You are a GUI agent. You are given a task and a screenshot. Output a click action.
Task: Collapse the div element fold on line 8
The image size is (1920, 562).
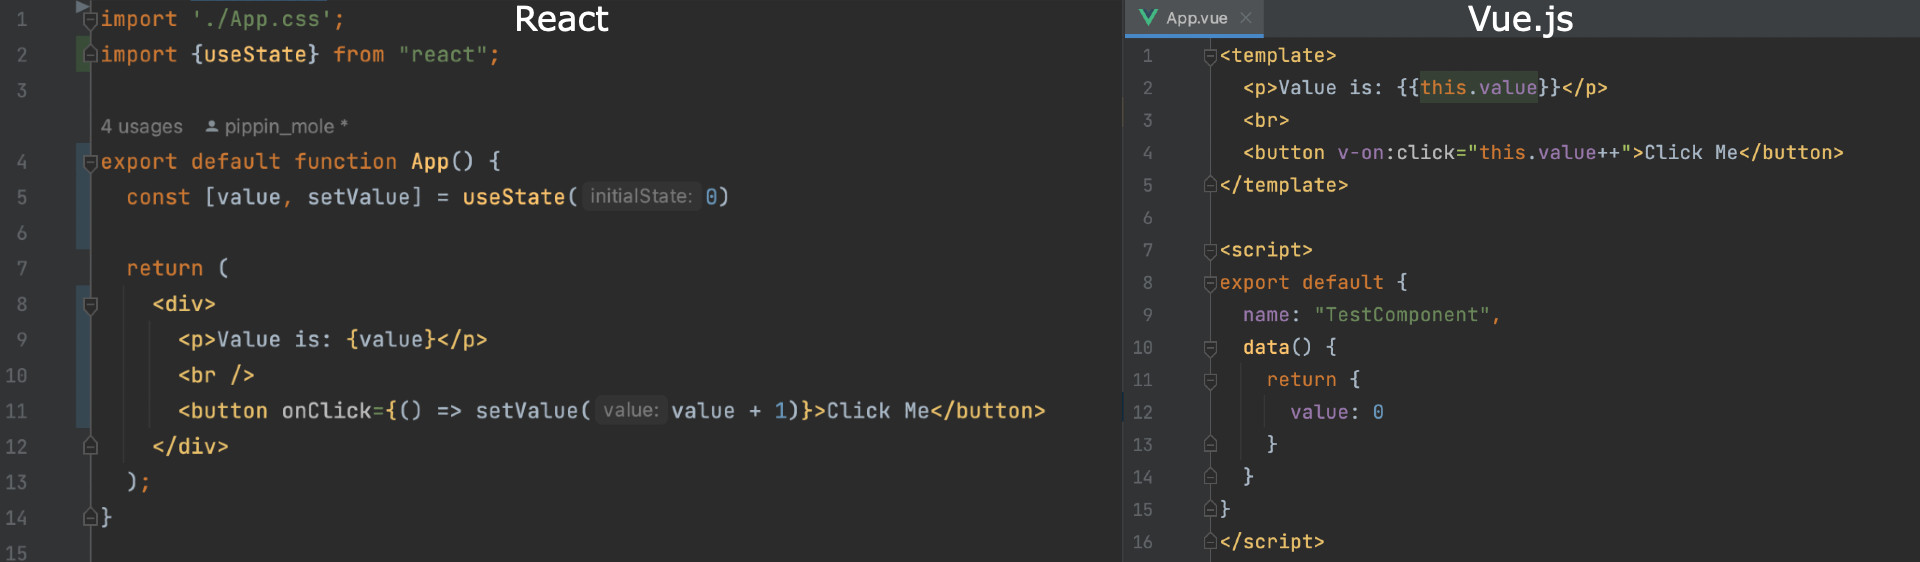[90, 304]
